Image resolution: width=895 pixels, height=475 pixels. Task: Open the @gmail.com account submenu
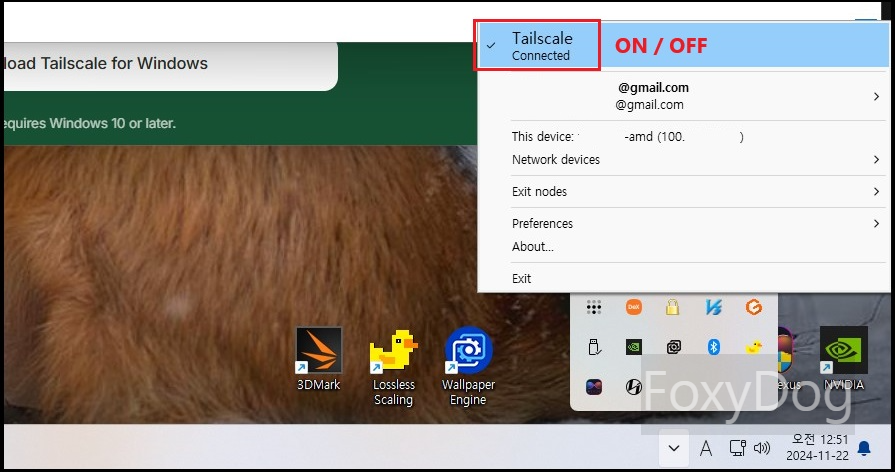[x=683, y=96]
